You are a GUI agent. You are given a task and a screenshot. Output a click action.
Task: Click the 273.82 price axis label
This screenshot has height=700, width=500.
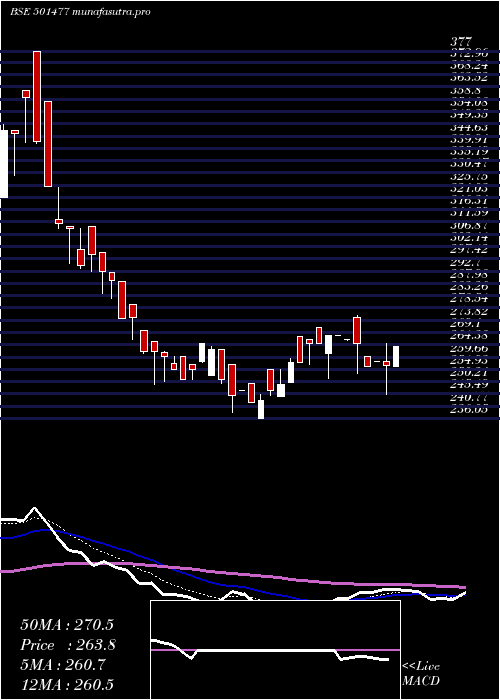coord(468,312)
